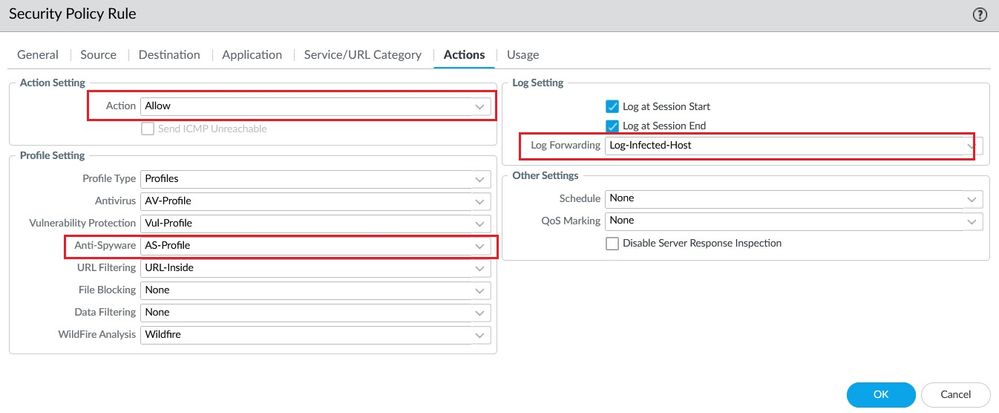The image size is (999, 413).
Task: Go to the Service/URL Category tab
Action: pos(362,55)
